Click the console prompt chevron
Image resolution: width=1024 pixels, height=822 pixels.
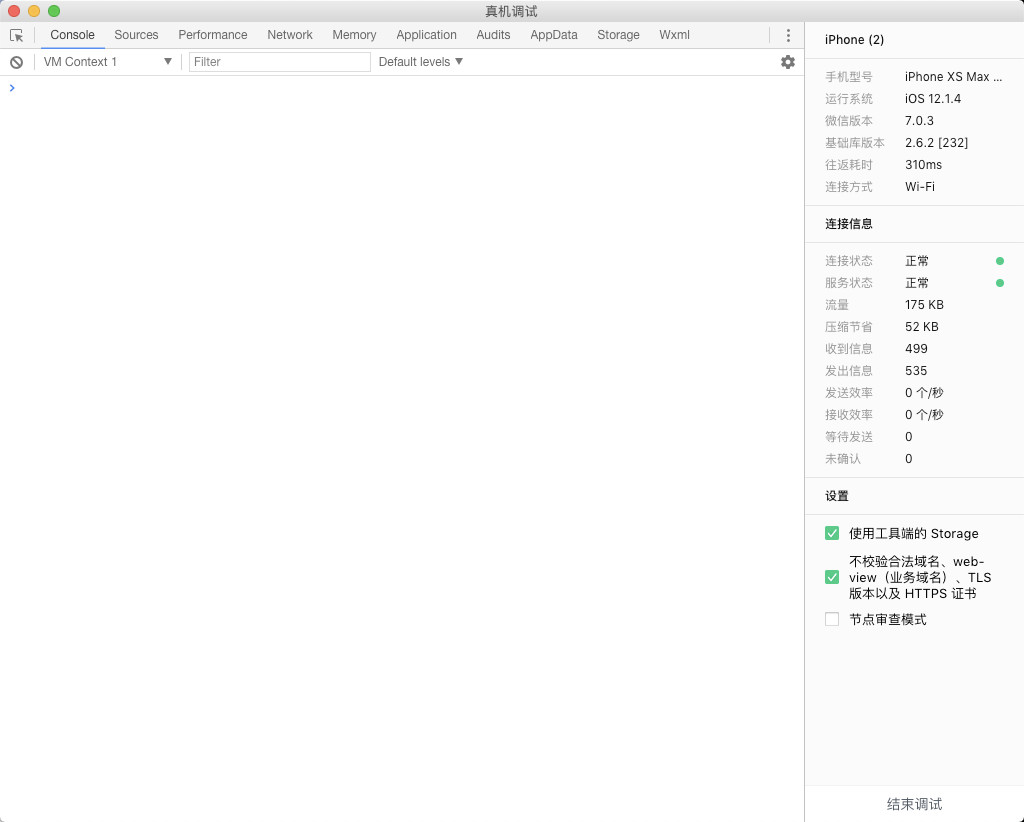12,87
